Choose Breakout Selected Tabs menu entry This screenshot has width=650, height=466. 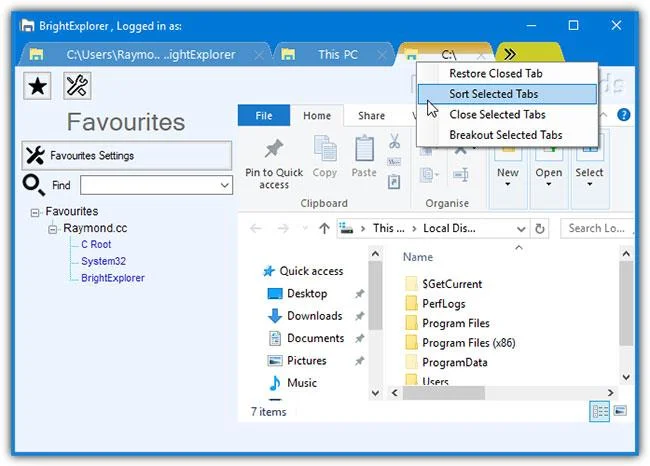click(507, 135)
